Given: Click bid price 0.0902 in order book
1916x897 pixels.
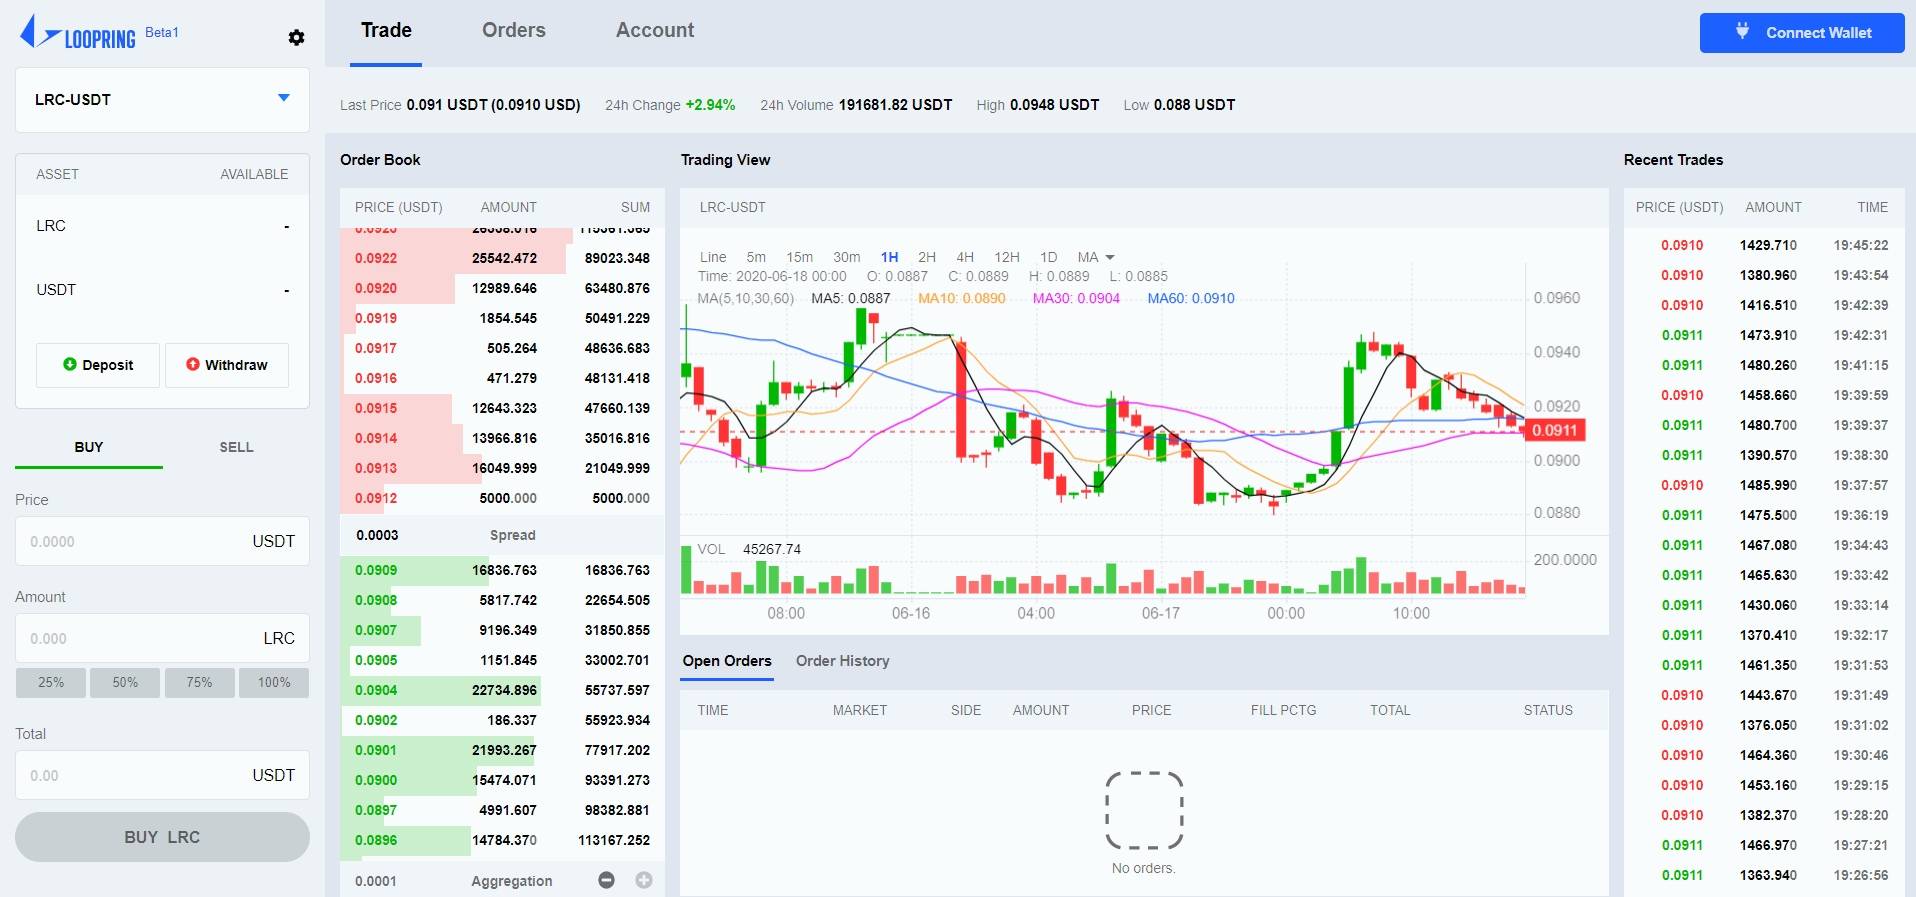Looking at the screenshot, I should click(x=376, y=720).
